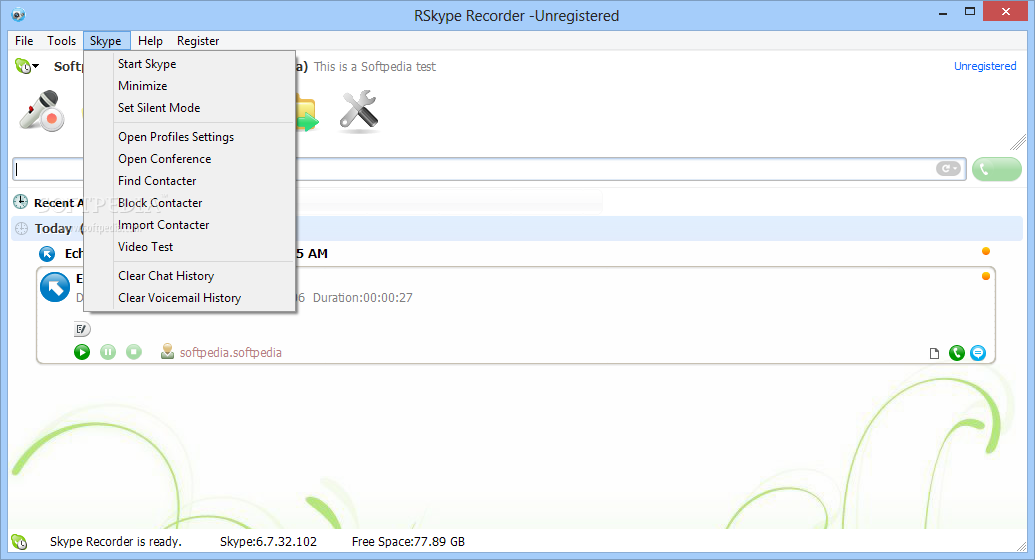The image size is (1035, 560).
Task: Click the orange dot inside the recording card
Action: pyautogui.click(x=985, y=276)
